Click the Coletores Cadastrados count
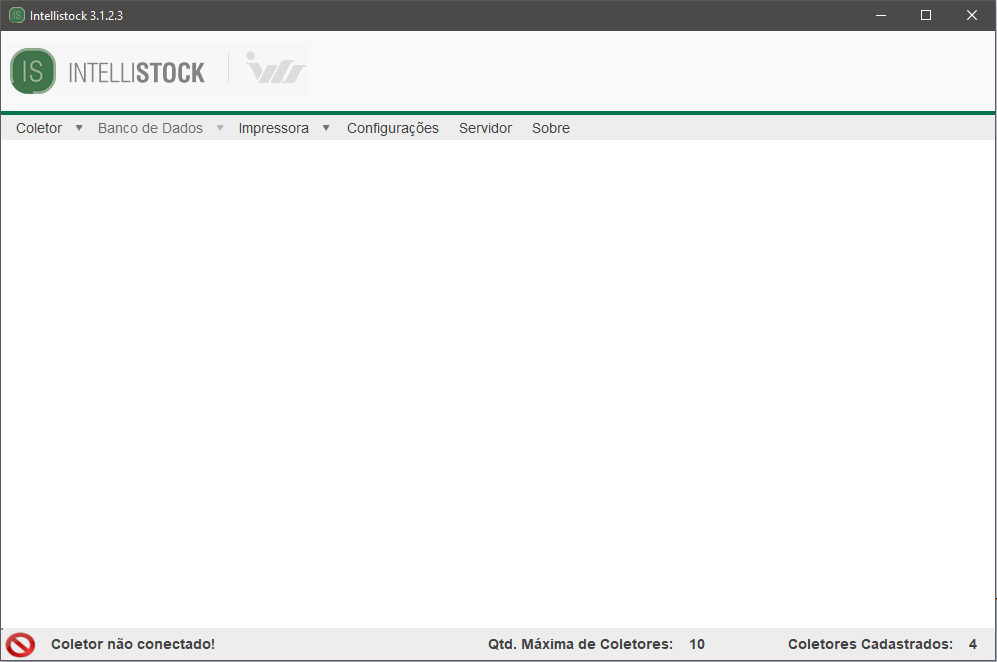The width and height of the screenshot is (997, 662). pos(972,645)
